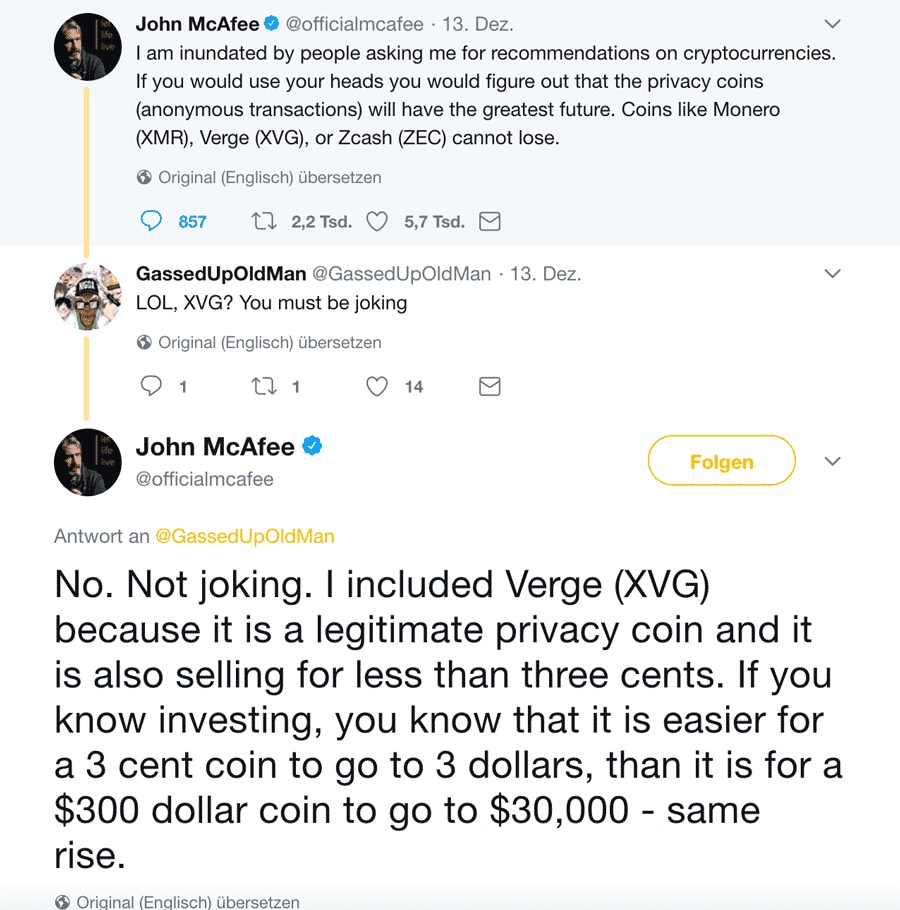
Task: Translate McAfee's first tweet from English
Action: click(269, 177)
